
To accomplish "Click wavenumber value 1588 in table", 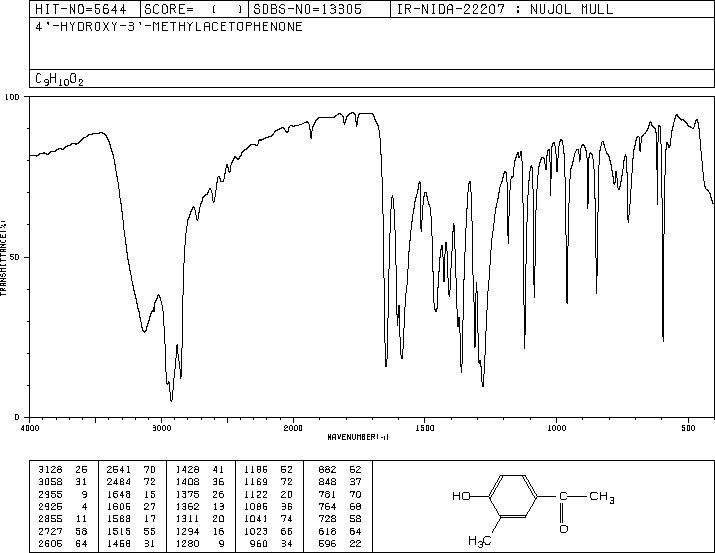I will (119, 519).
